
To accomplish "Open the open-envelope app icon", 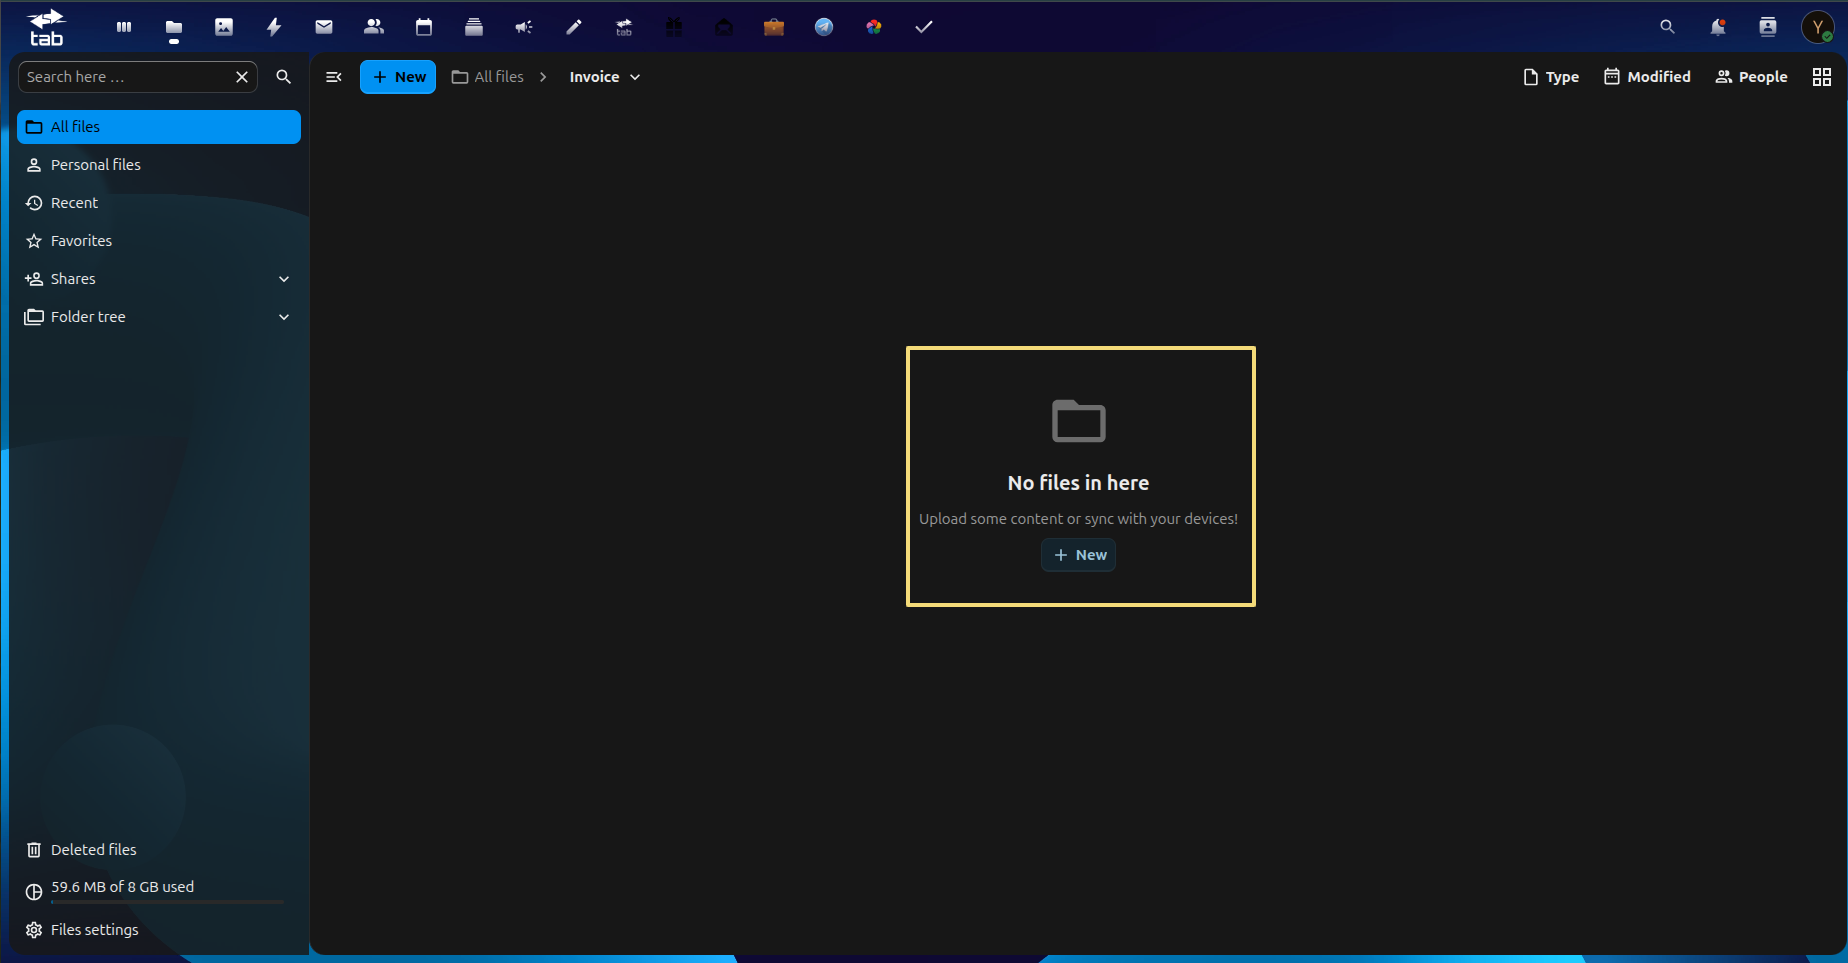I will [x=724, y=27].
